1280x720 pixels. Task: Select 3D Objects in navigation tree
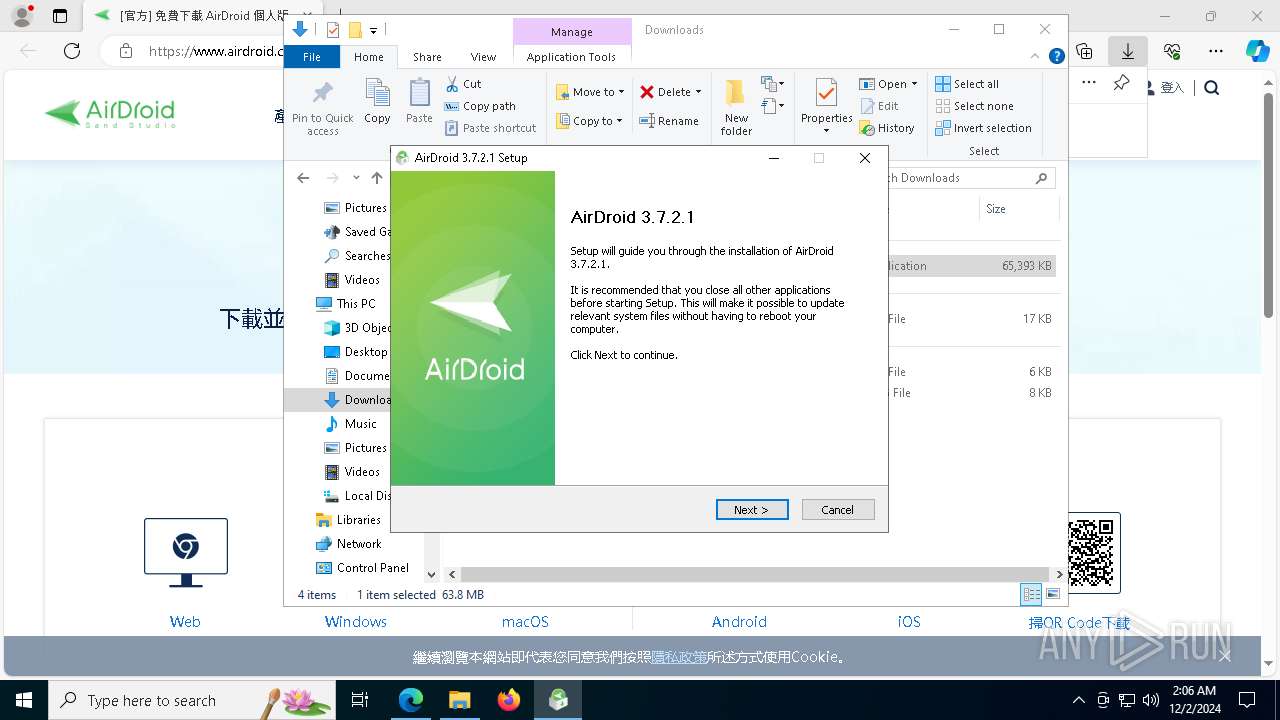[x=356, y=328]
